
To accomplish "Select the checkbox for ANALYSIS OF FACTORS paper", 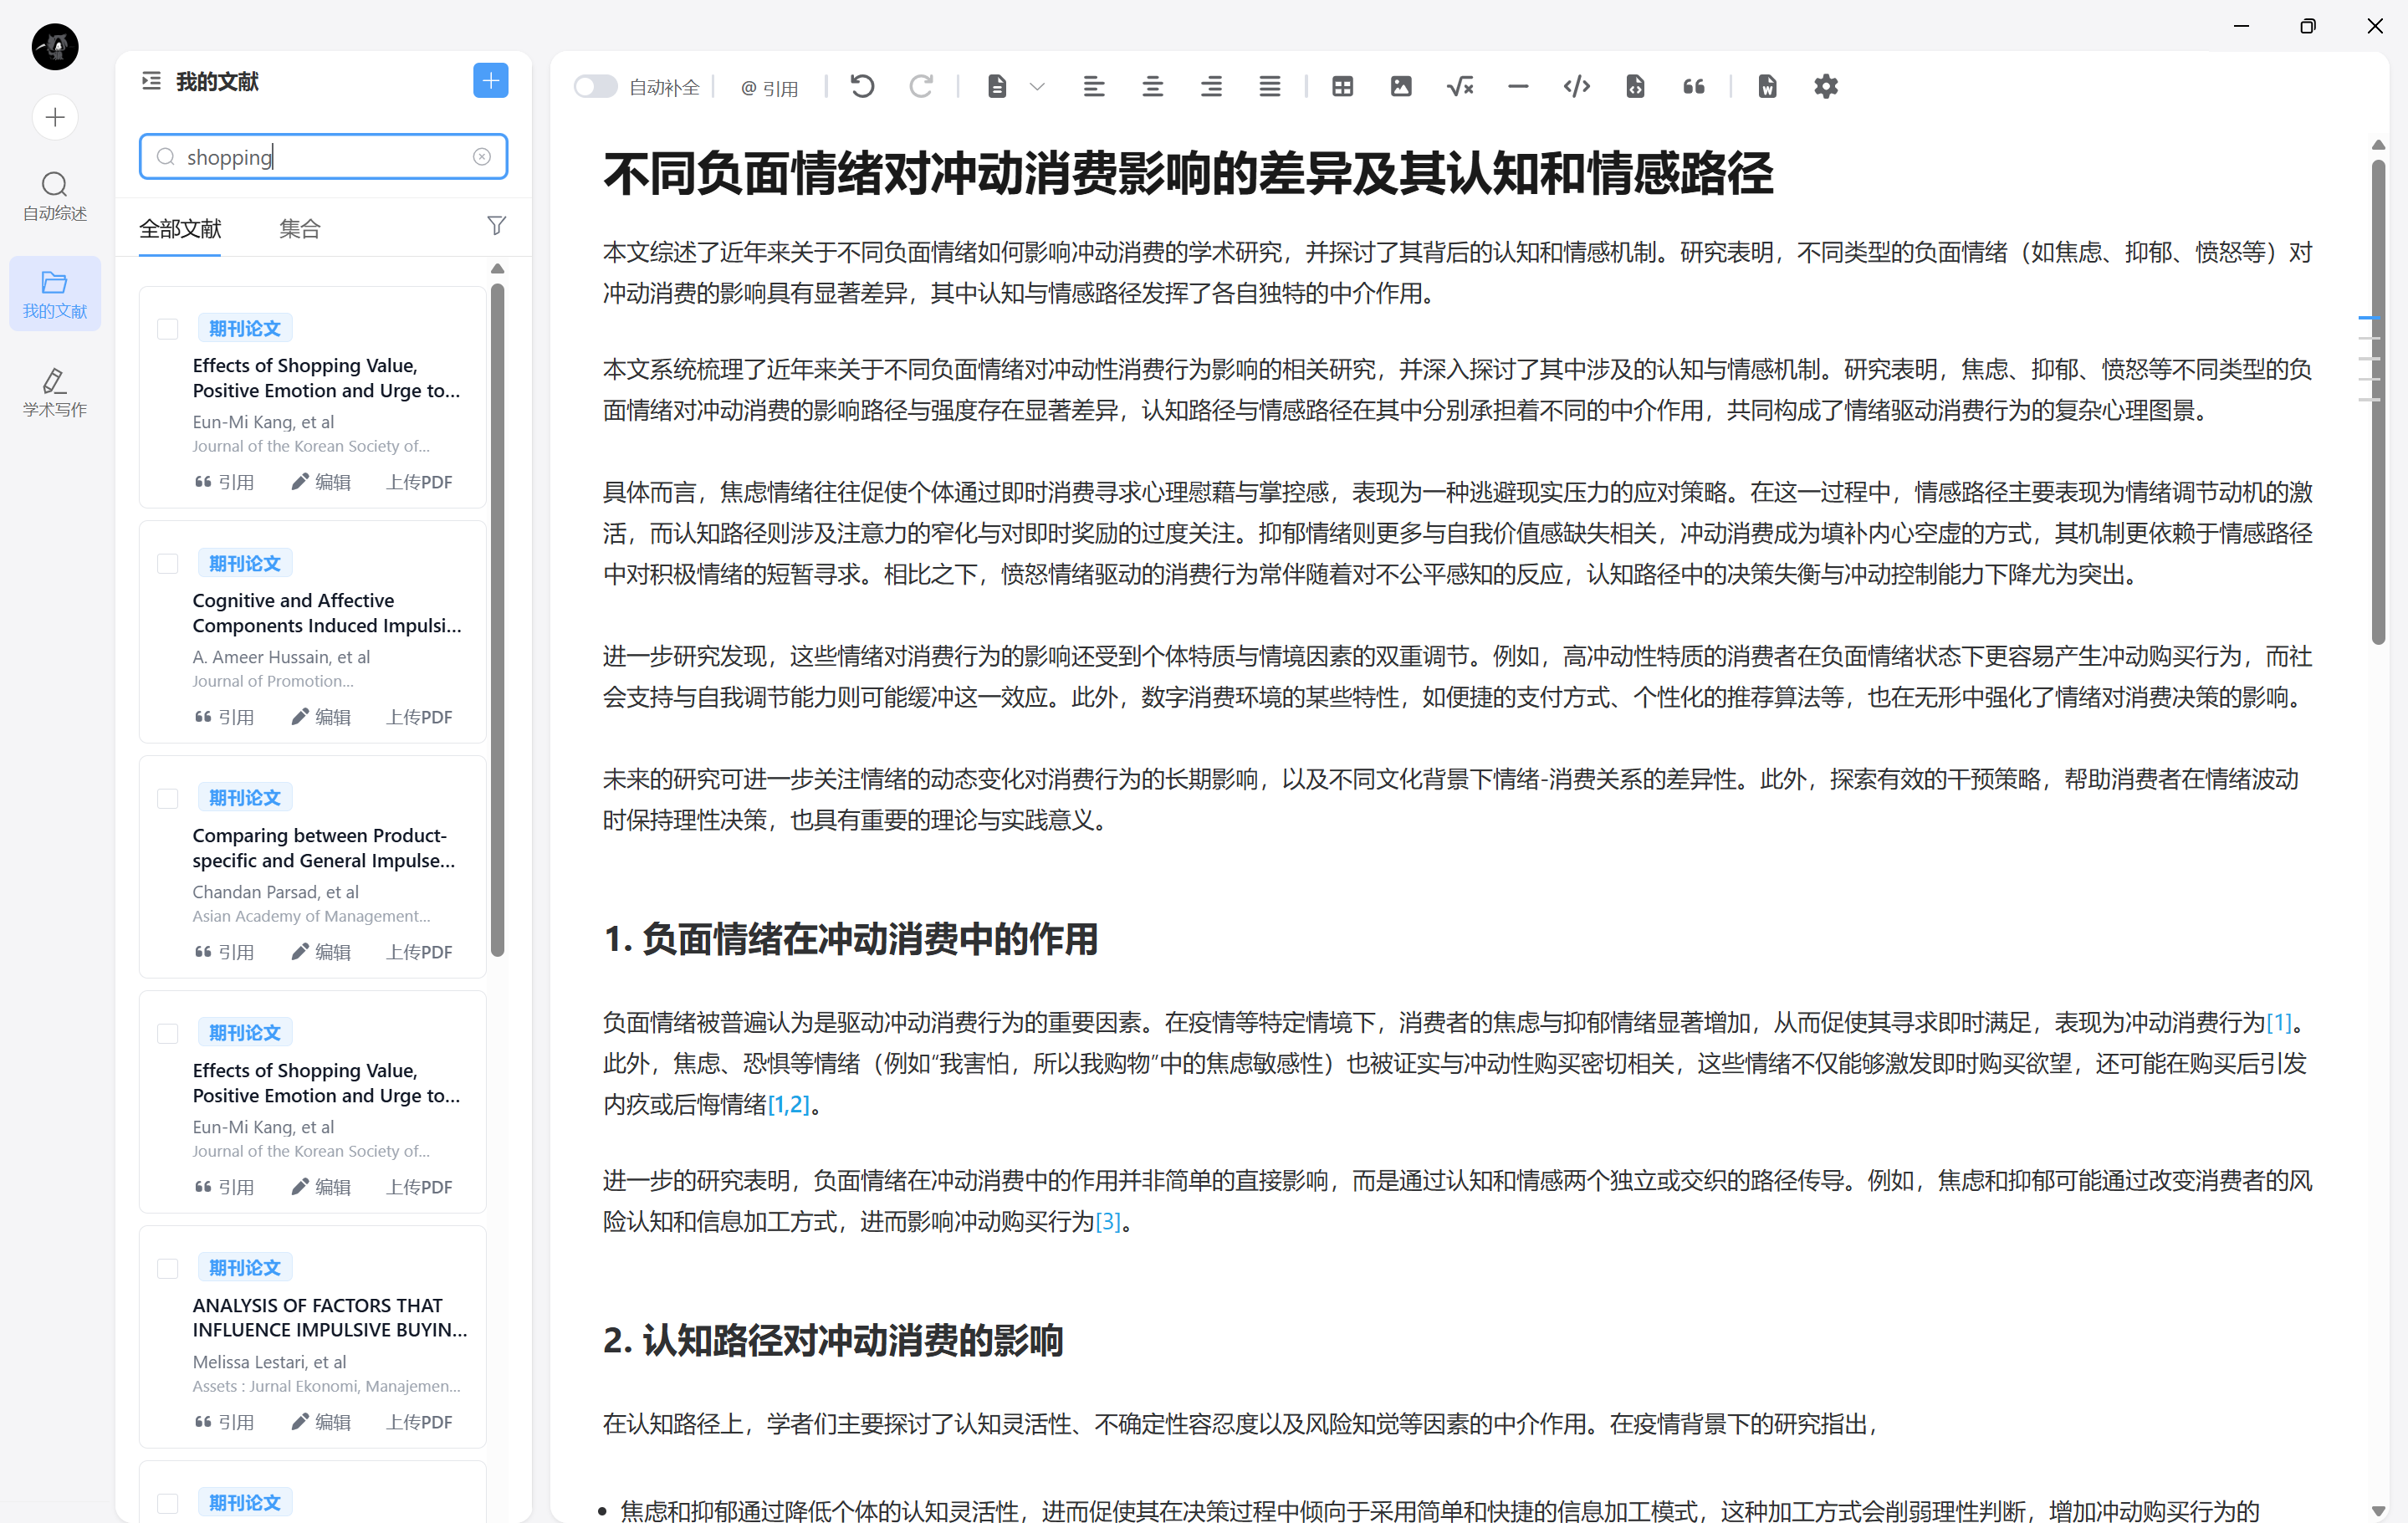I will (167, 1268).
